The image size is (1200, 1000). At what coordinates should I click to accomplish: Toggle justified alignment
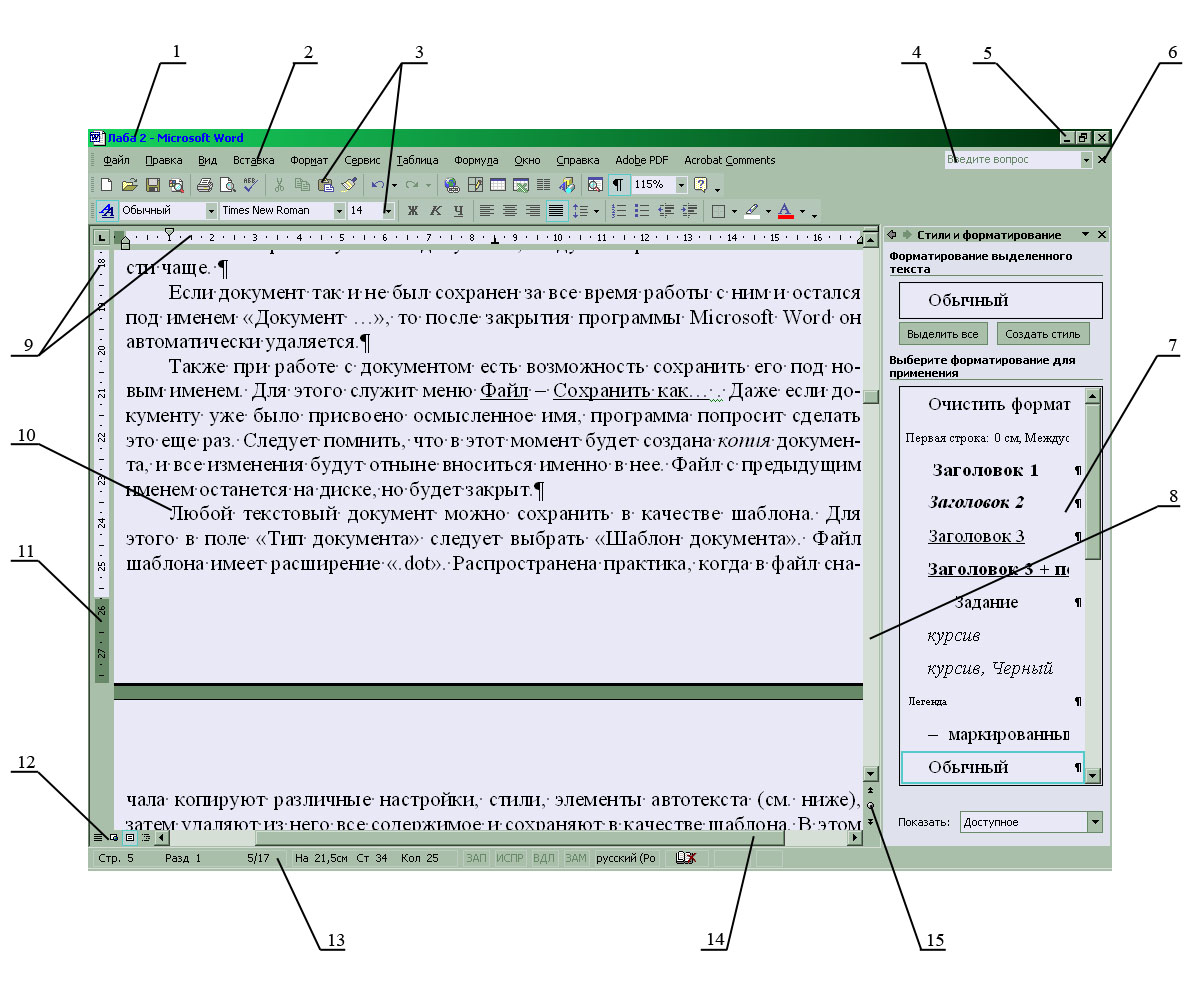556,211
